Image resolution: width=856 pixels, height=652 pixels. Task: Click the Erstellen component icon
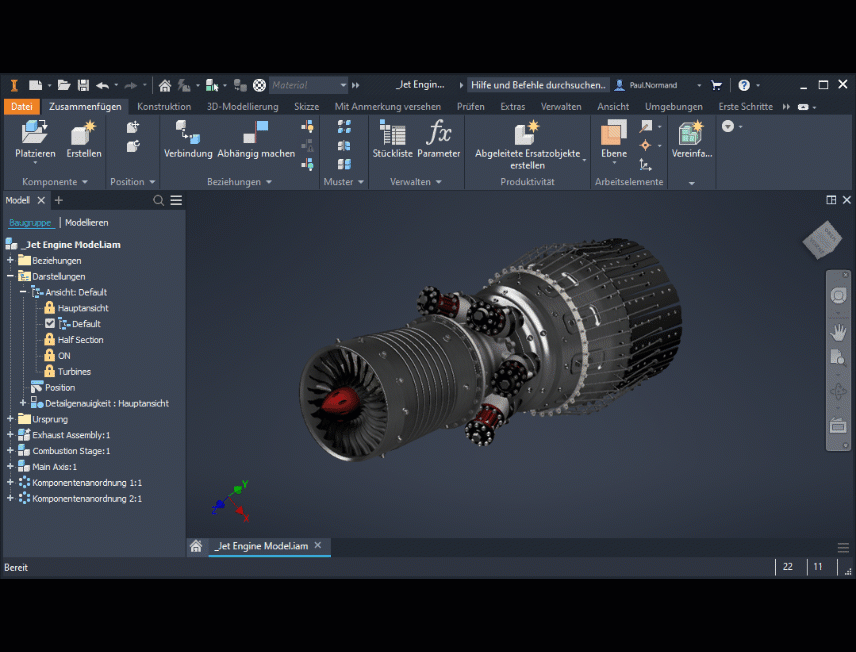[84, 133]
